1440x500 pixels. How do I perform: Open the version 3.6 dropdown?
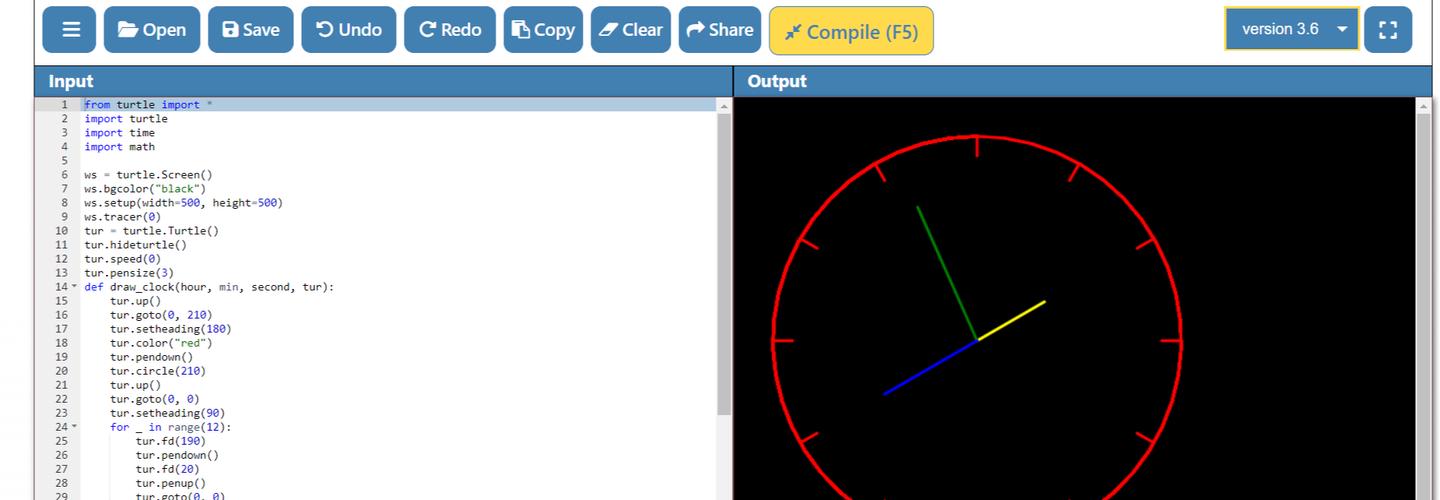tap(1292, 29)
